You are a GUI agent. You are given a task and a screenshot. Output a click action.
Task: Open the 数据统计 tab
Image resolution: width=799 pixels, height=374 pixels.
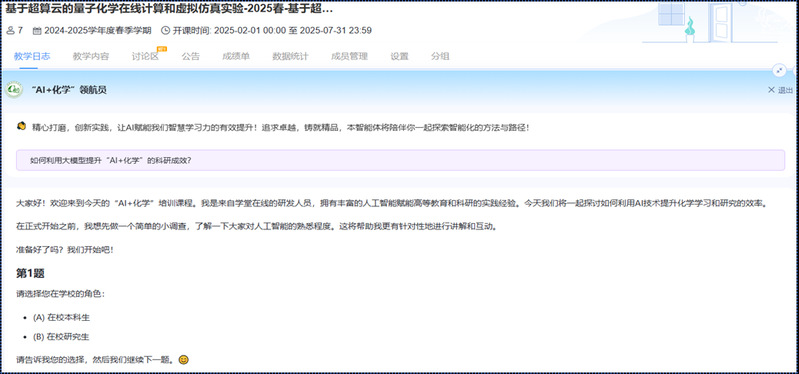point(290,57)
